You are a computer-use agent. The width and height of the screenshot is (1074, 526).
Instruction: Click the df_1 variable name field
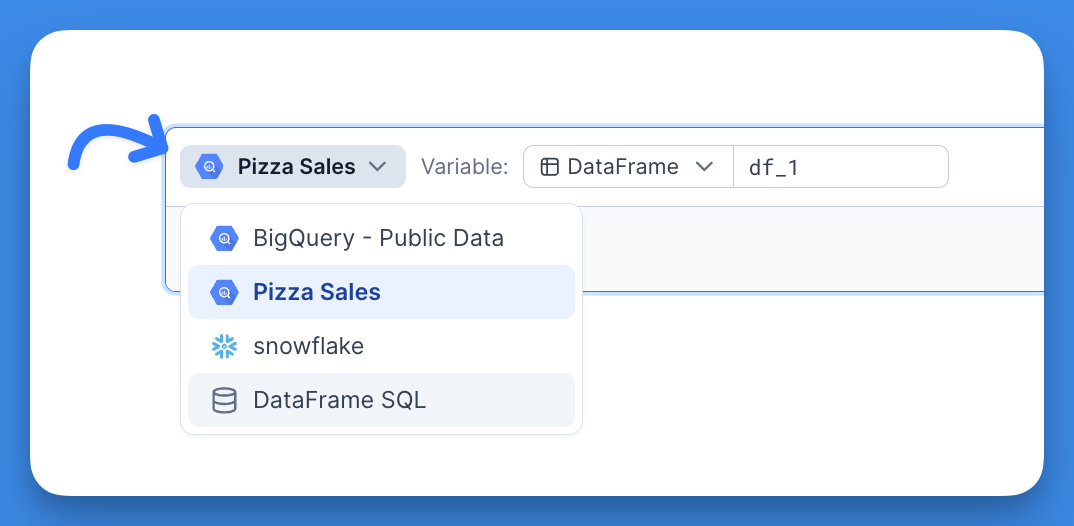coord(840,166)
